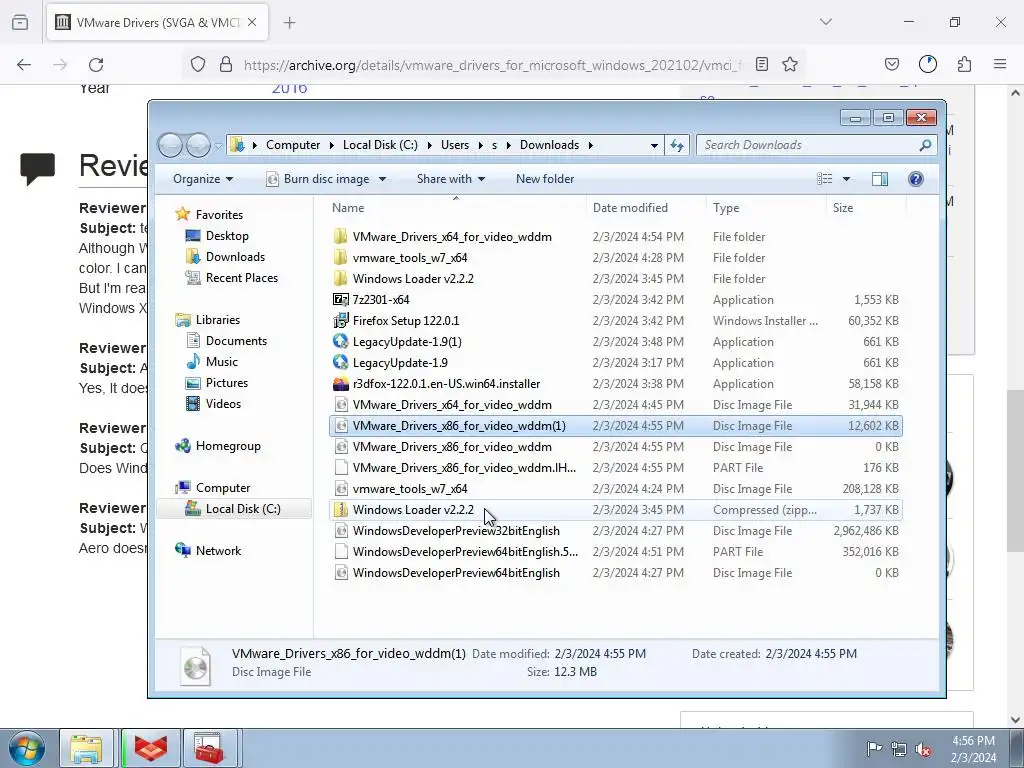
Task: Click the network tray icon
Action: click(x=899, y=749)
